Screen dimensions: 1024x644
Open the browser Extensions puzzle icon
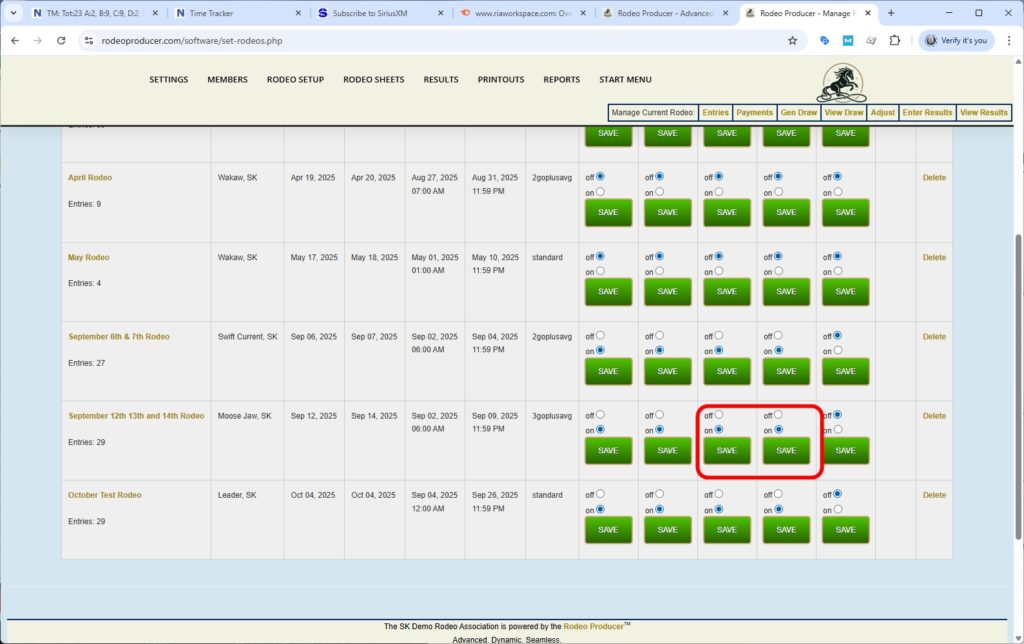click(x=895, y=41)
